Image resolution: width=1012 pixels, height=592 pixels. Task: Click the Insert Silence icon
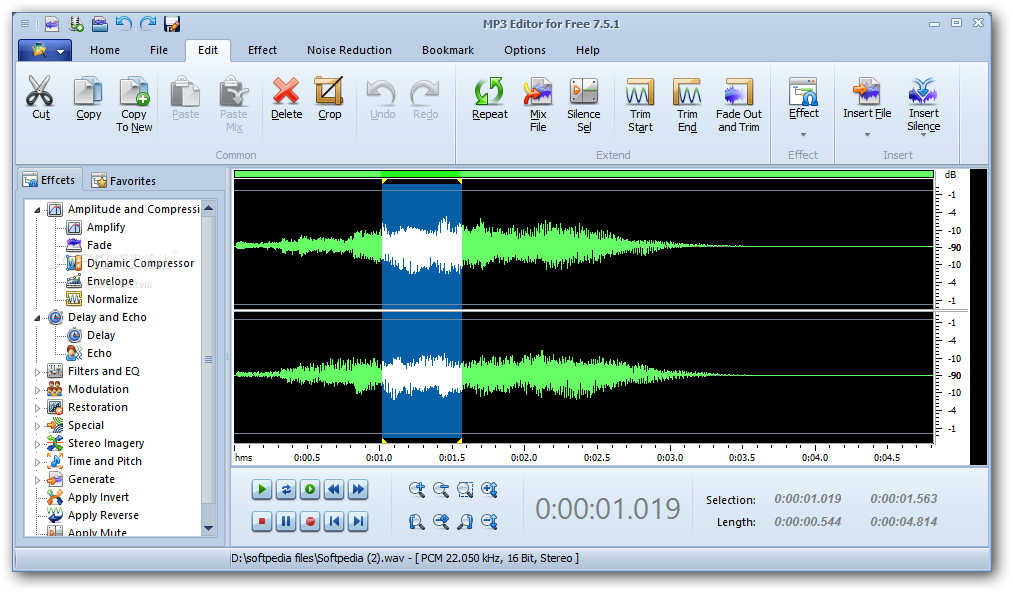click(923, 91)
